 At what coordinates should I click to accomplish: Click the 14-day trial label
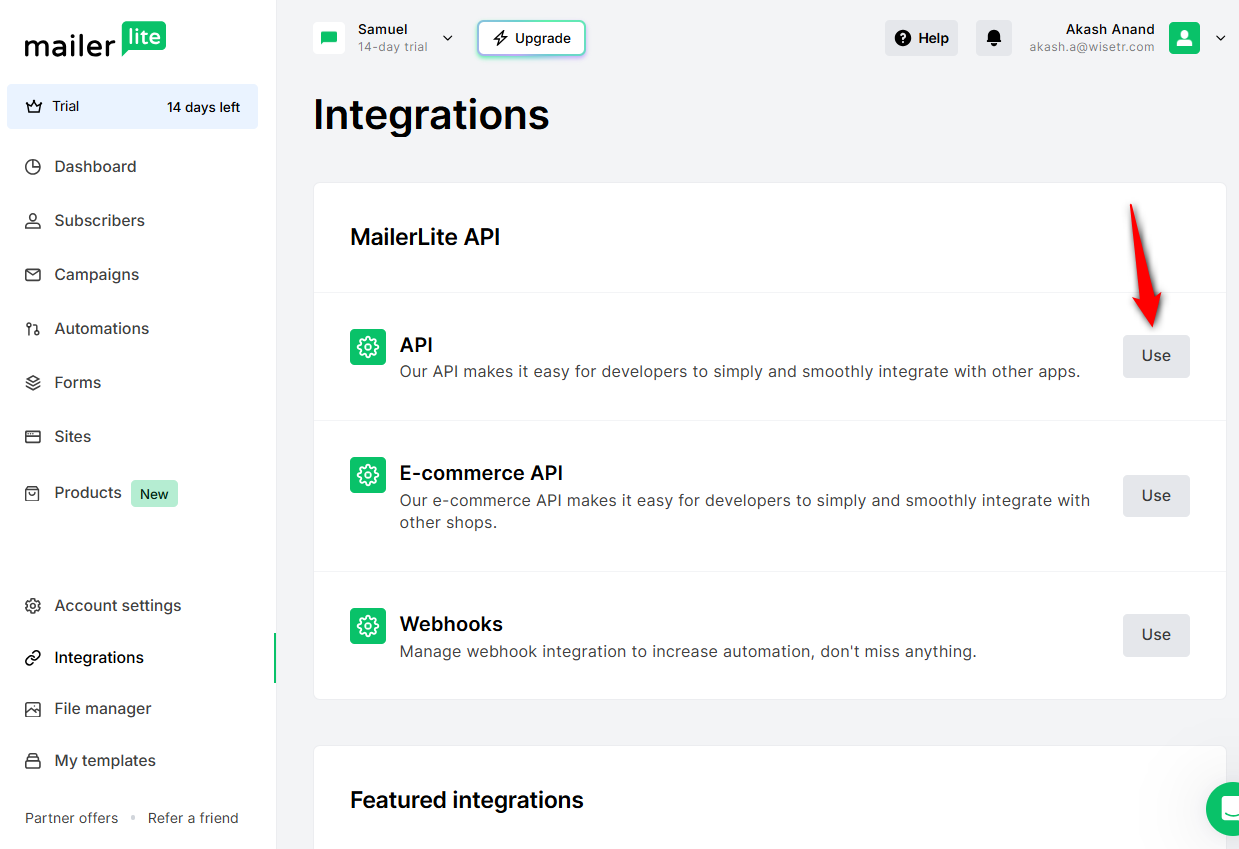[393, 47]
